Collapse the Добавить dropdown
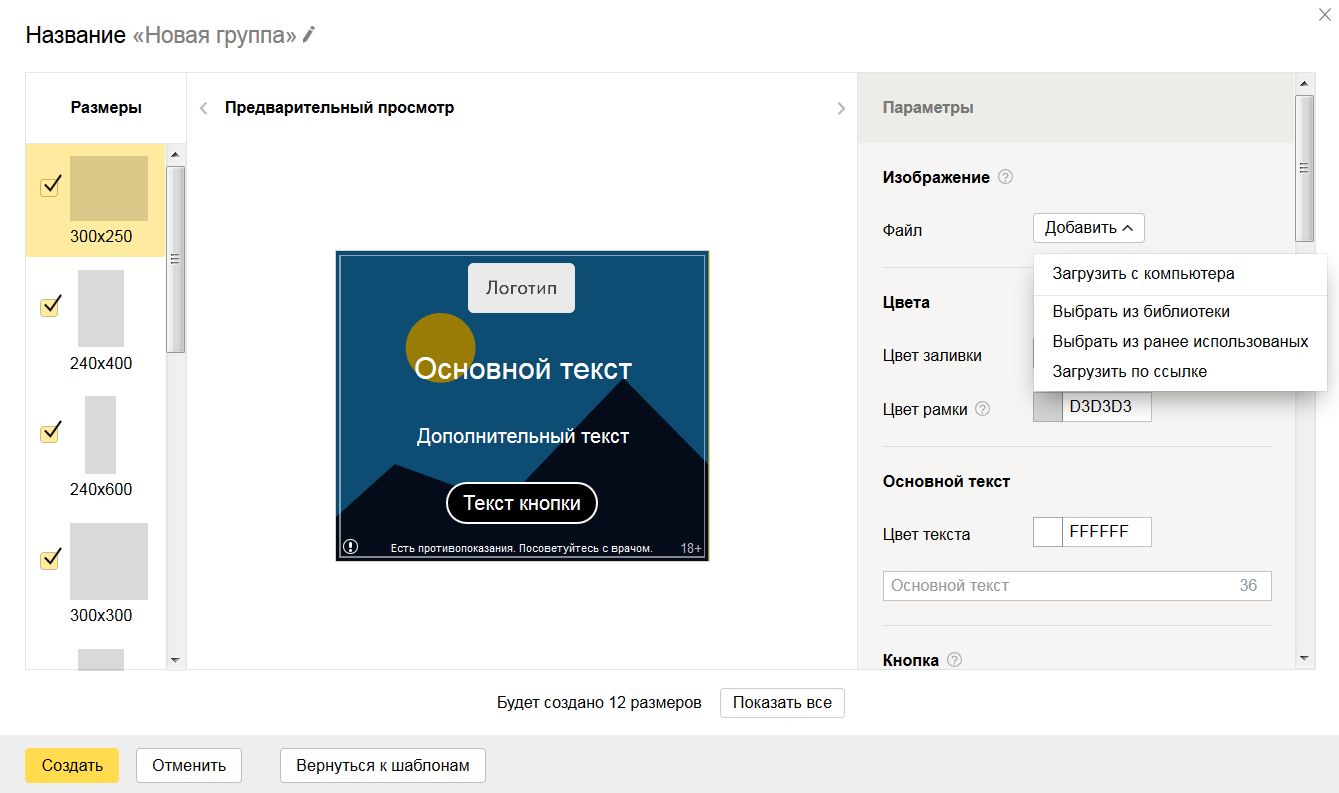 pyautogui.click(x=1088, y=228)
